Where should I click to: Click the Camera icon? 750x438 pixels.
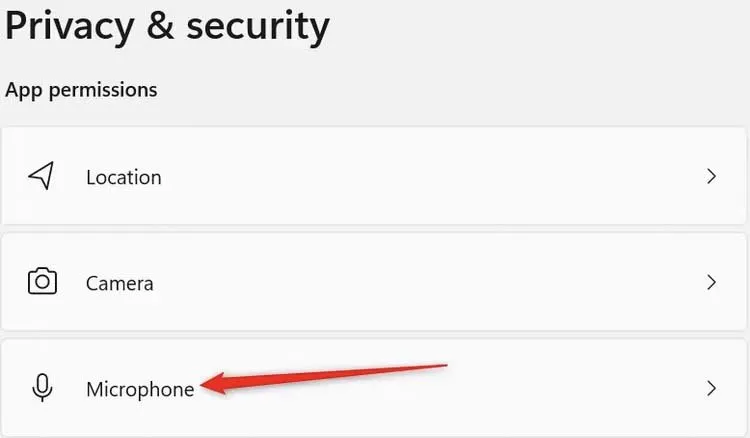point(41,283)
